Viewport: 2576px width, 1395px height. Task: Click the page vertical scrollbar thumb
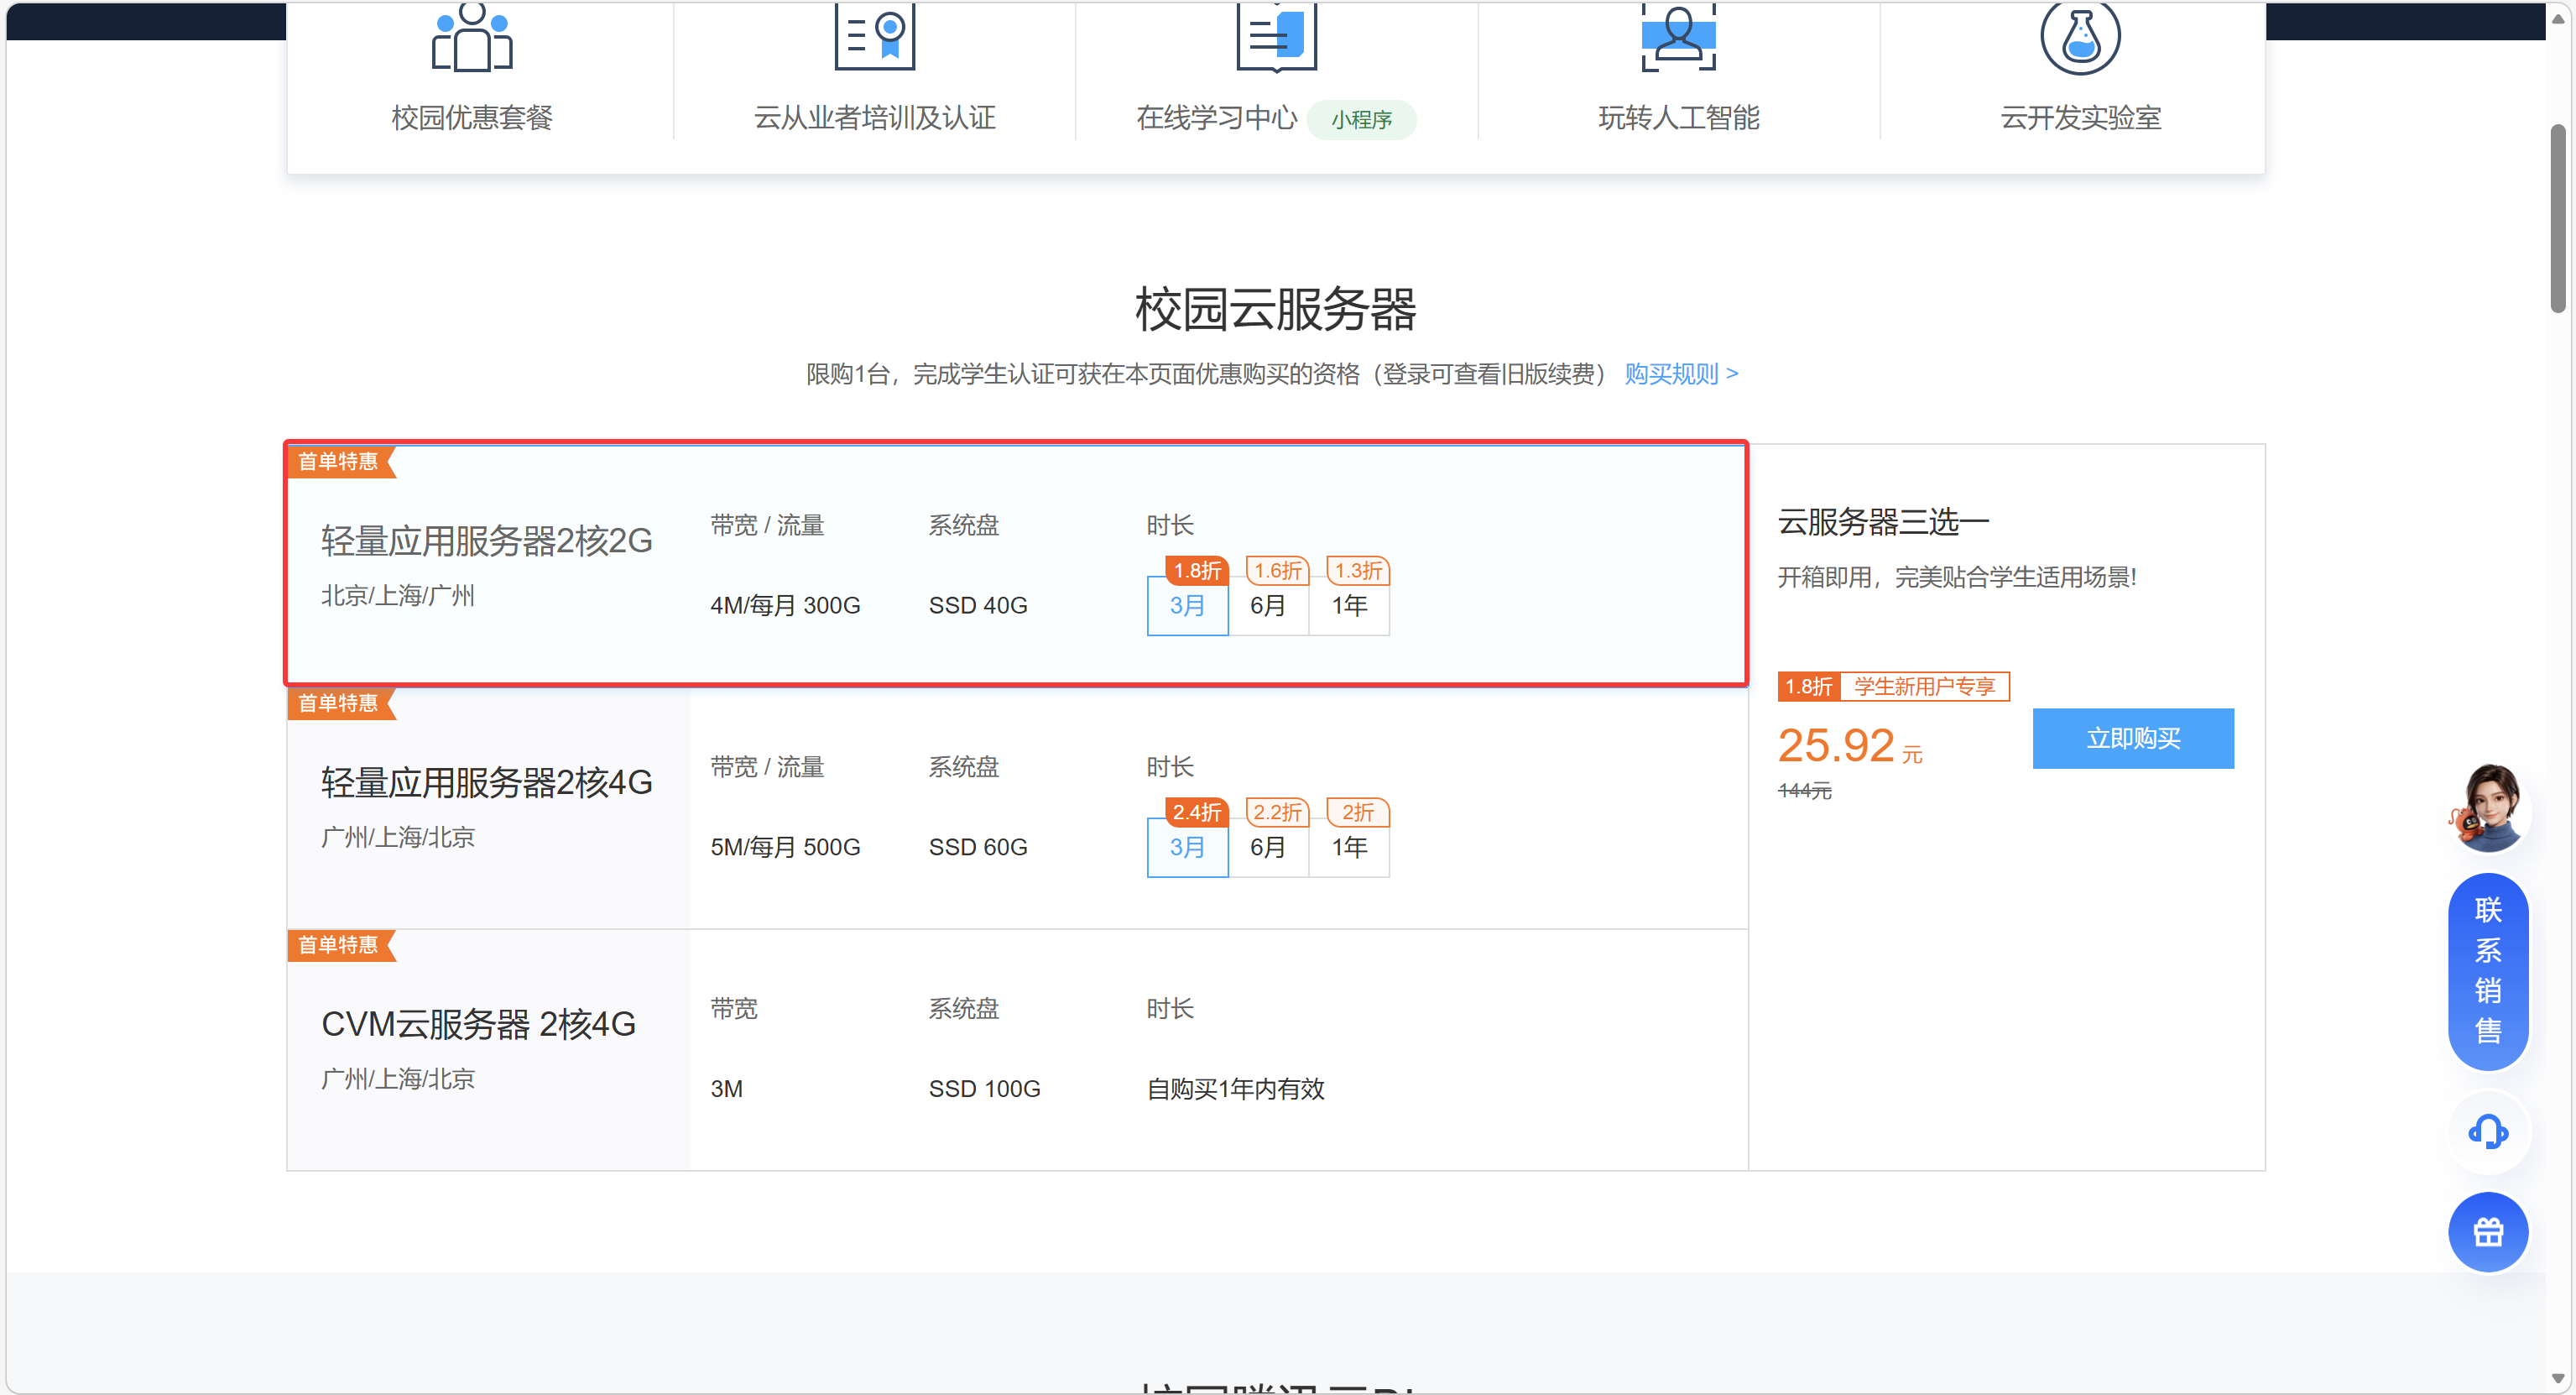pos(2557,218)
